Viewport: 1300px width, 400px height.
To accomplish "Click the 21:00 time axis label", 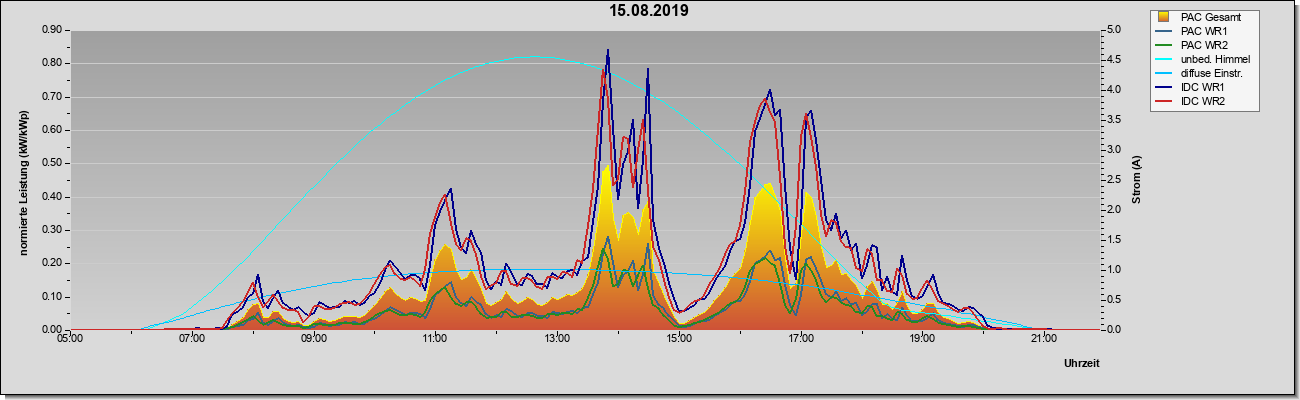I will coord(1044,339).
